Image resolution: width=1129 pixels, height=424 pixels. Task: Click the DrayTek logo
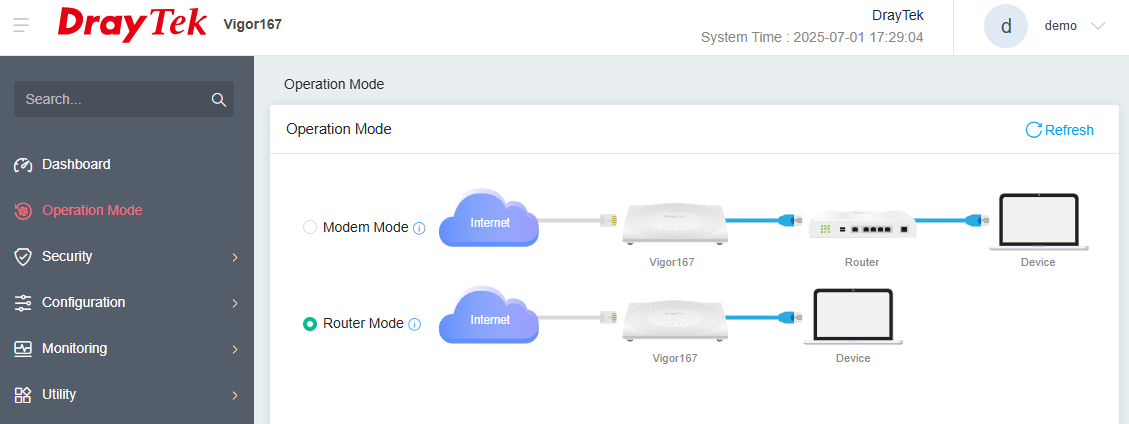coord(132,24)
